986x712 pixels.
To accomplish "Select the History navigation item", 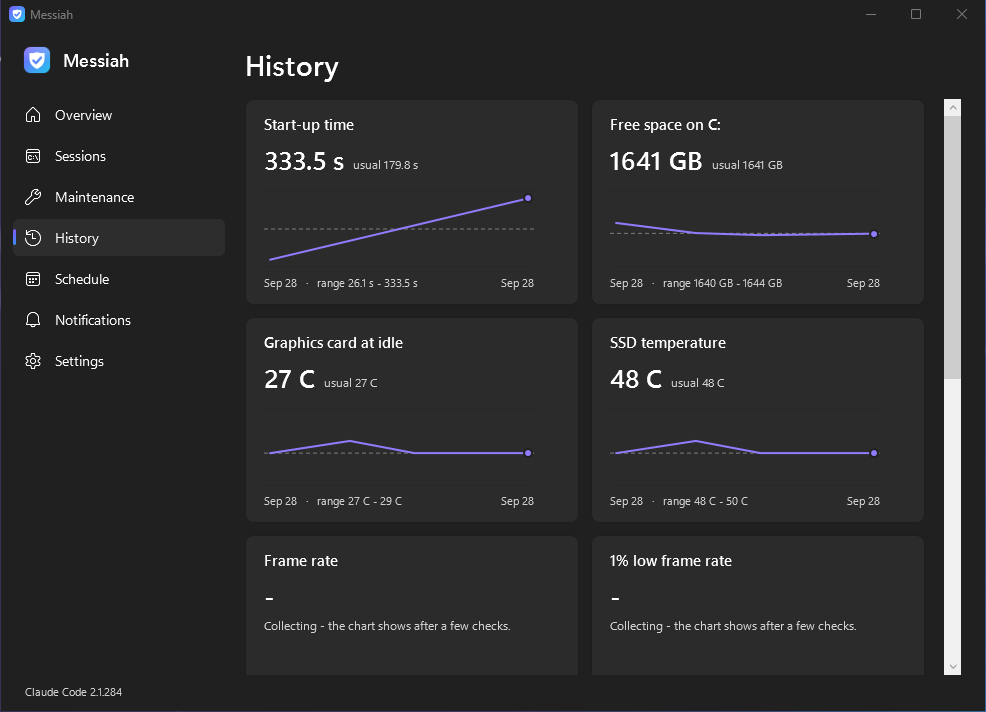I will tap(119, 238).
